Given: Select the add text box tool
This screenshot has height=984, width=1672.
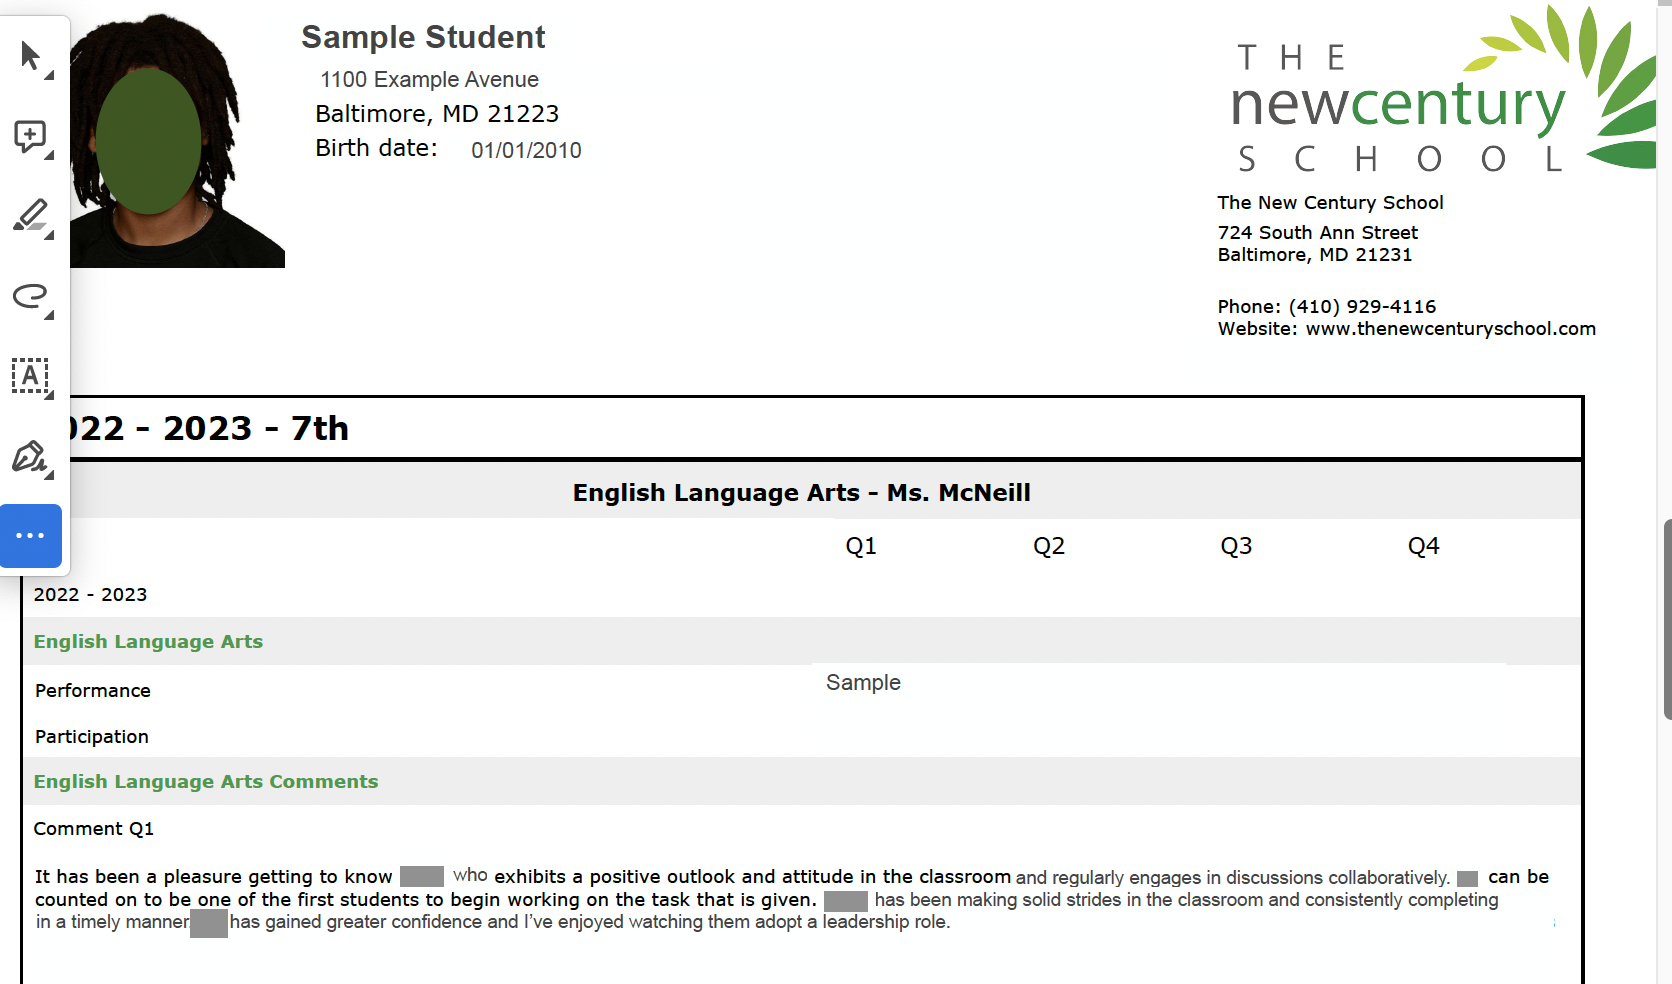Looking at the screenshot, I should (31, 376).
